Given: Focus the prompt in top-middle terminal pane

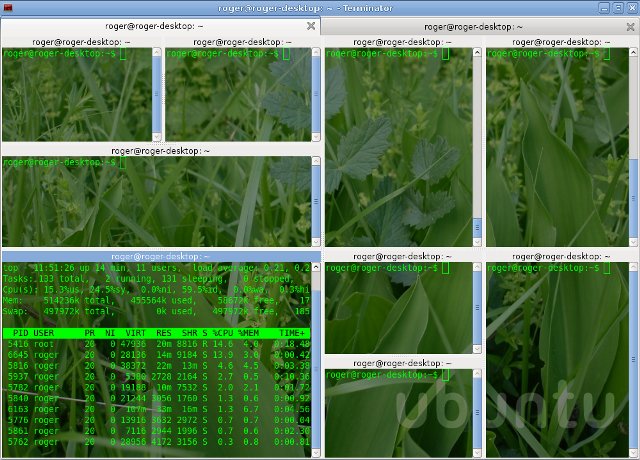Looking at the screenshot, I should pos(240,54).
